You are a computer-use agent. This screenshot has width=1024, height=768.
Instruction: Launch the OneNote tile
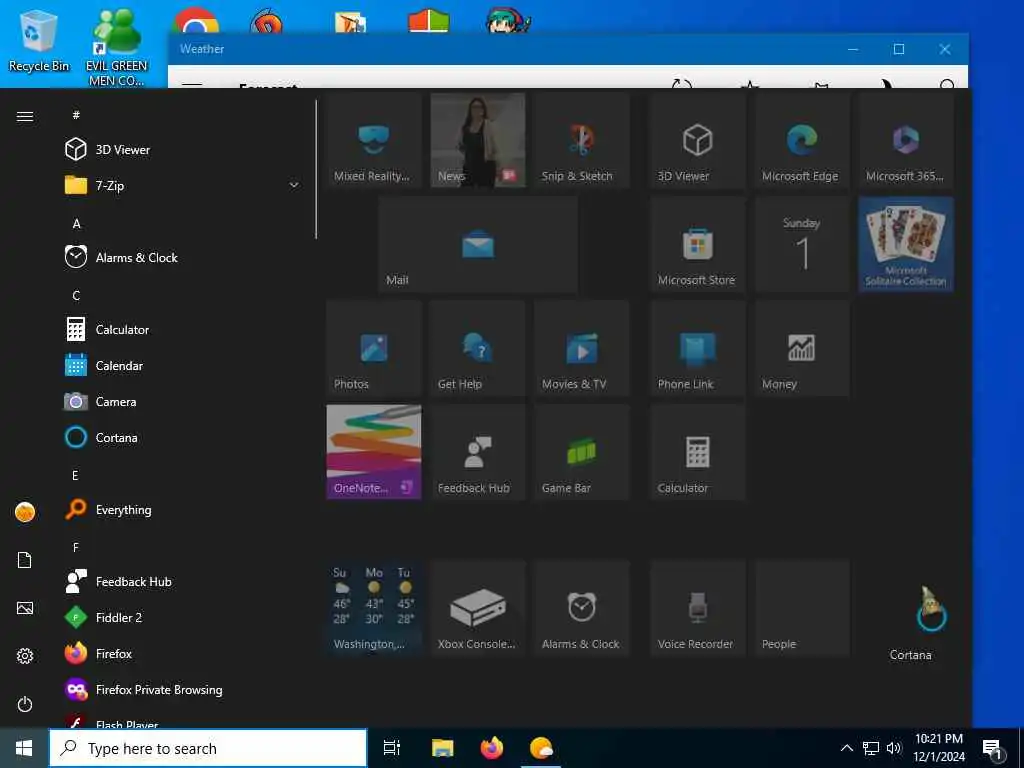[x=374, y=452]
